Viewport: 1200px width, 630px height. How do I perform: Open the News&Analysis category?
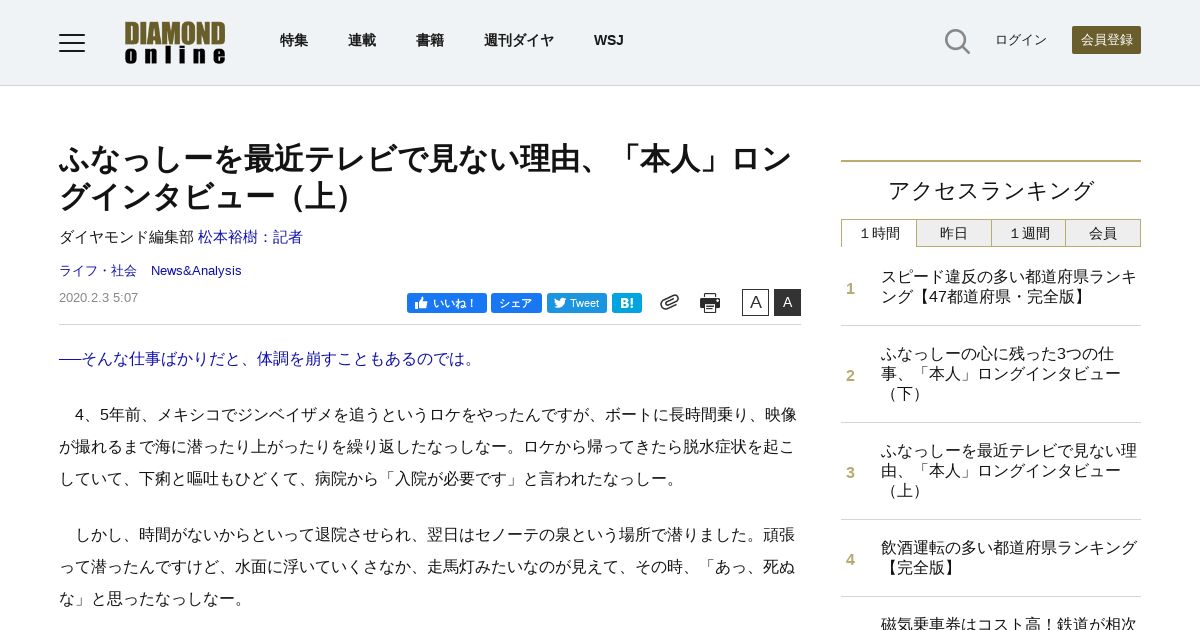coord(196,270)
